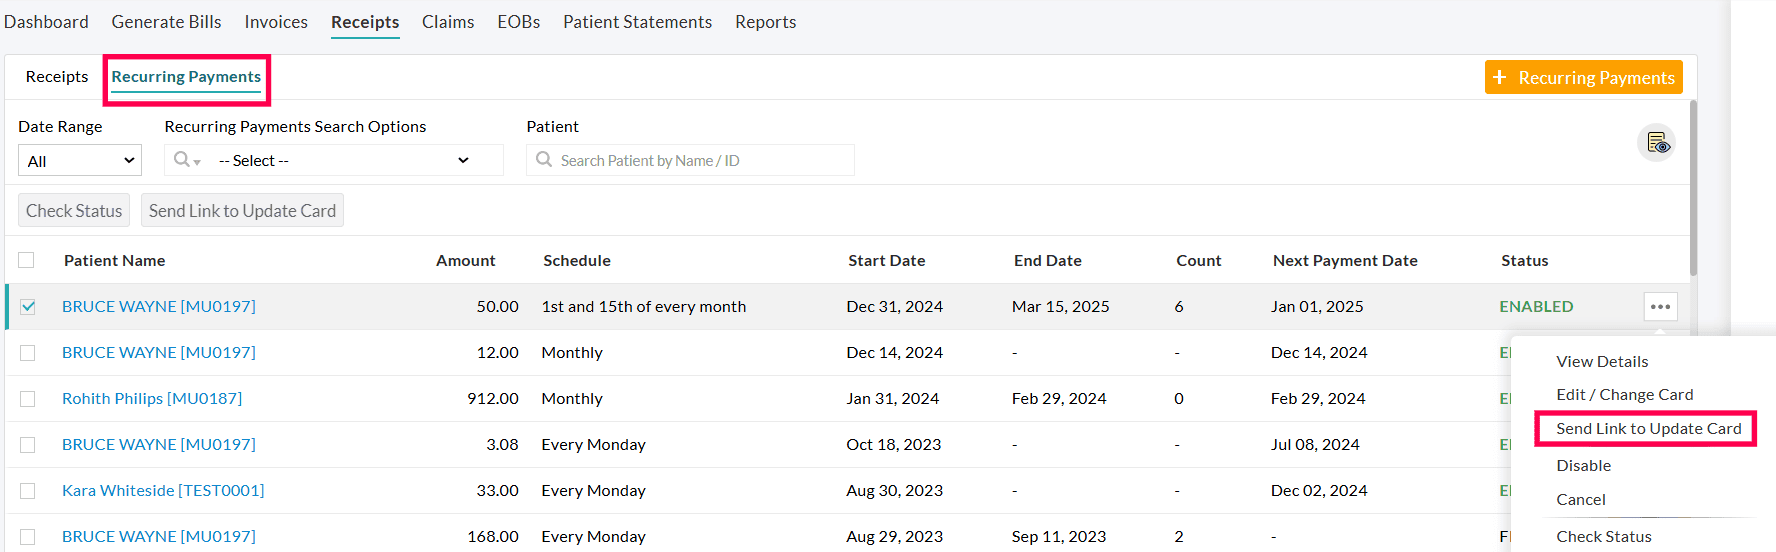Click the search magnifier icon in search options
Screen dimensions: 1776x552
[x=181, y=160]
